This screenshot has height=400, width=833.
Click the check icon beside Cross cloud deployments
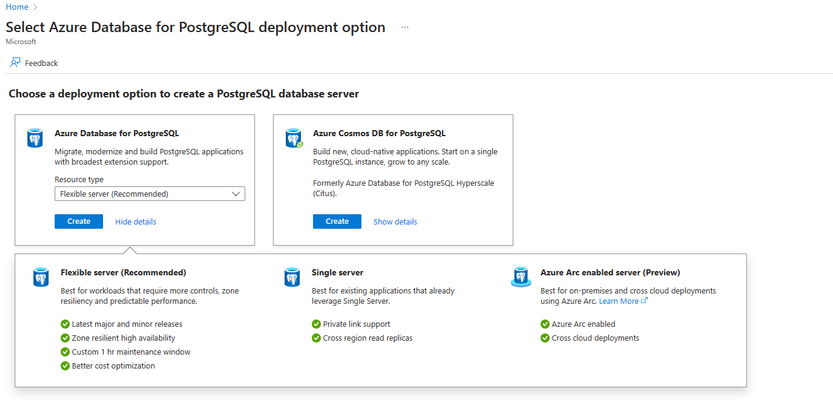pyautogui.click(x=545, y=338)
